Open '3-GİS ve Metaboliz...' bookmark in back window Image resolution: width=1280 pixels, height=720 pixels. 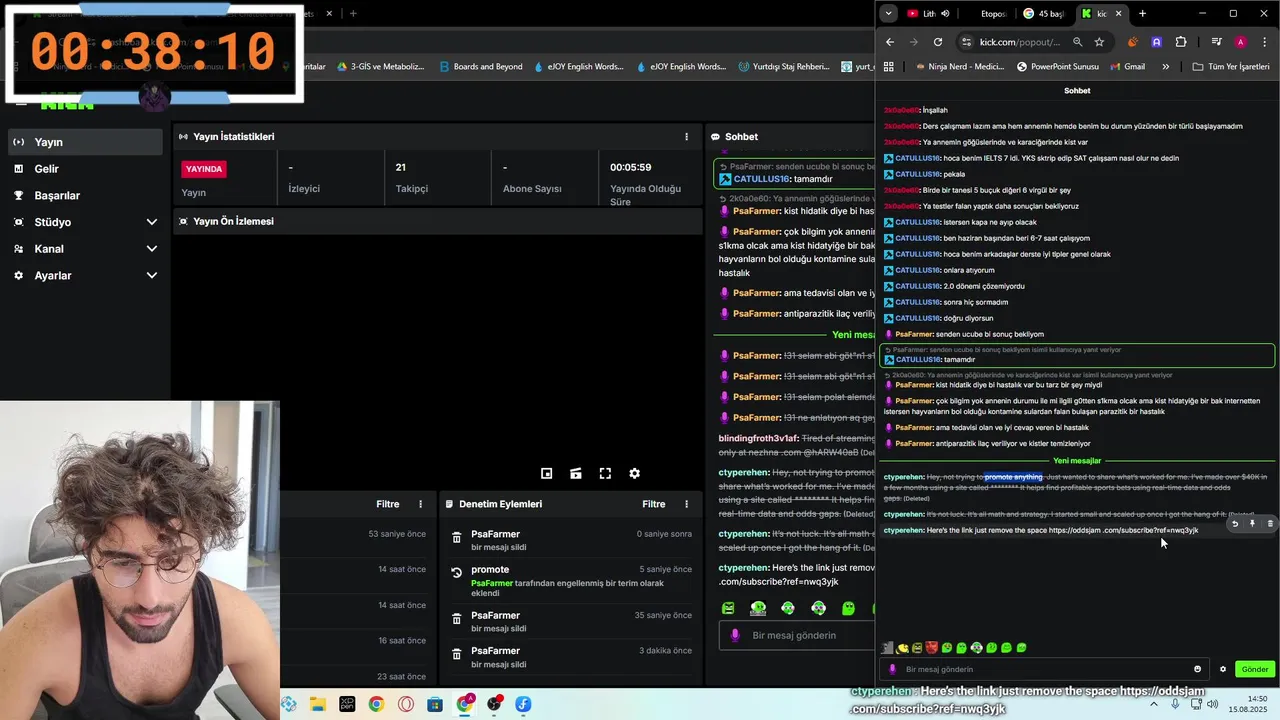tap(381, 67)
